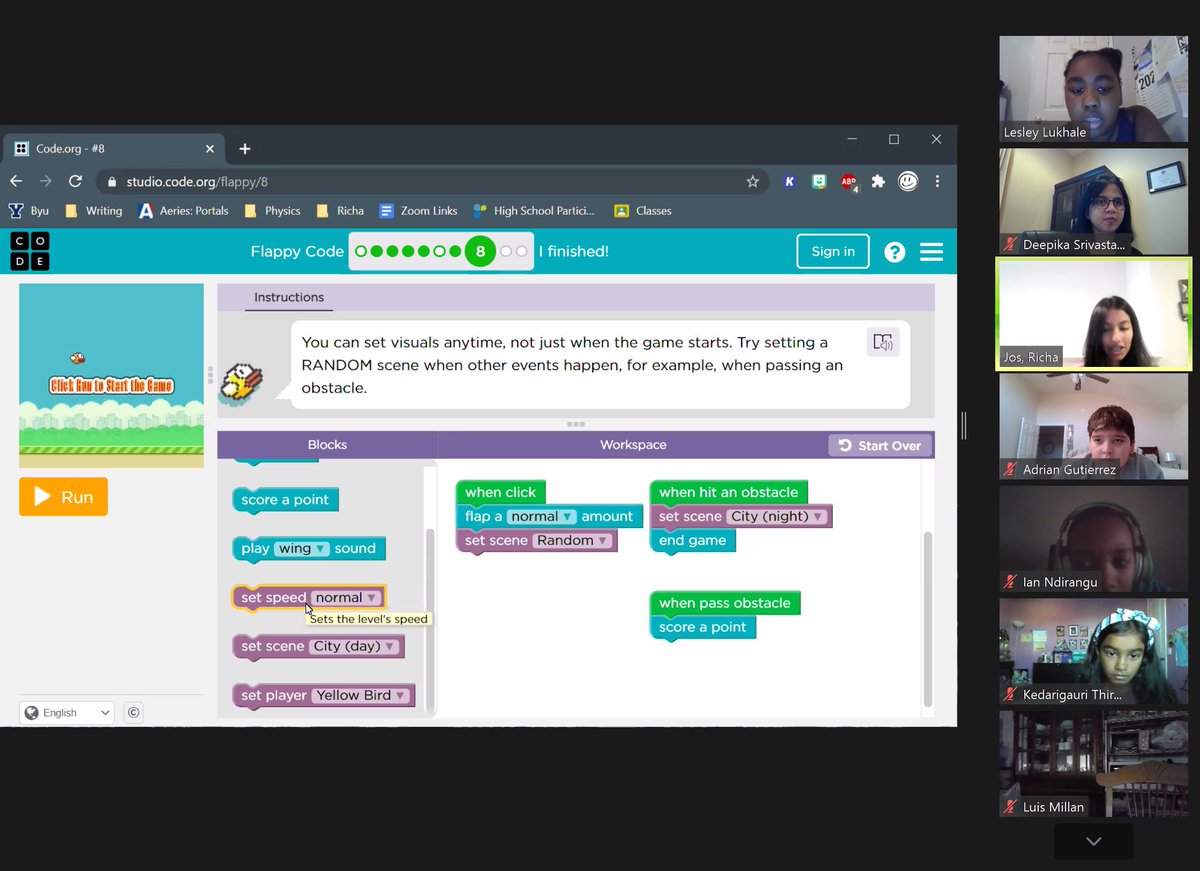Open the Zoom Links bookmark
Screen dimensions: 1200x871
pos(417,211)
